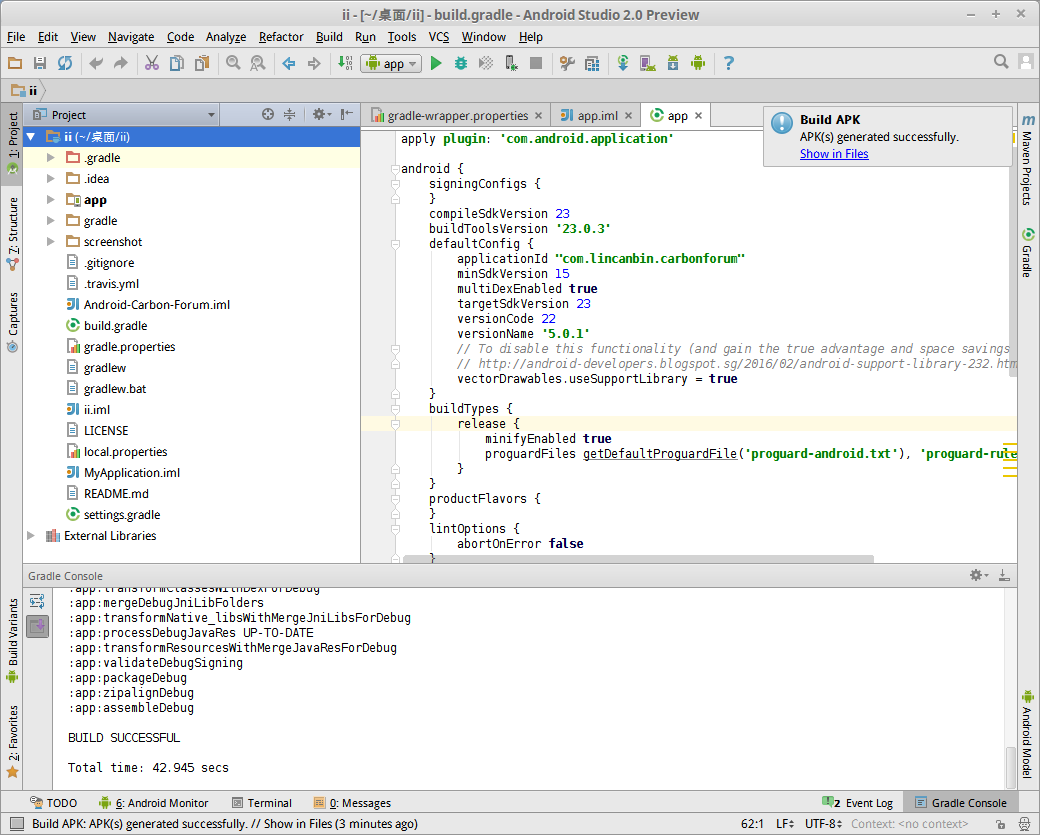Open the File menu
This screenshot has height=835, width=1040.
(x=16, y=36)
